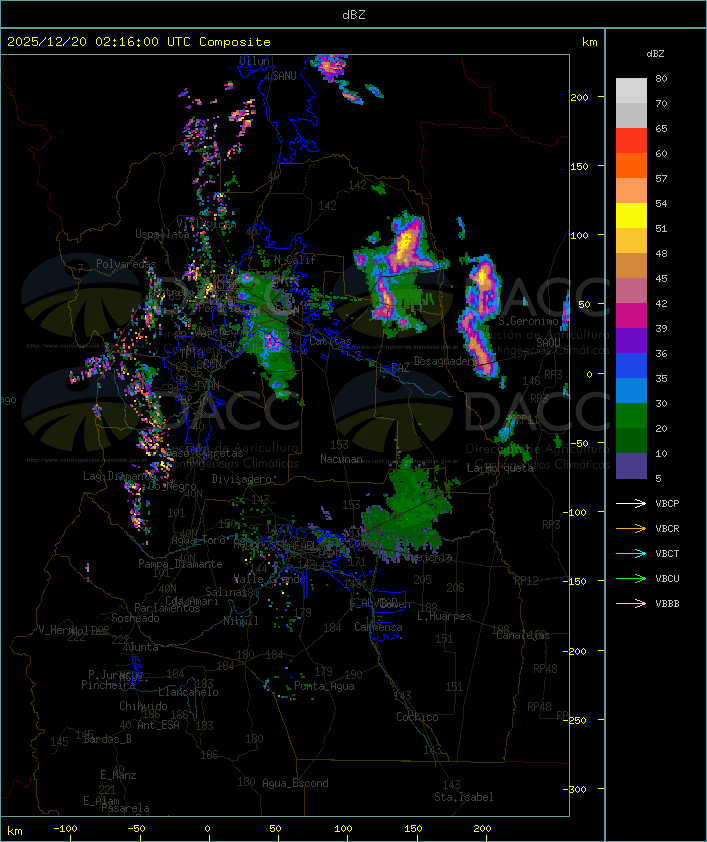
Task: Pick the dark orange 57–60 dBZ swatch
Action: coord(631,165)
